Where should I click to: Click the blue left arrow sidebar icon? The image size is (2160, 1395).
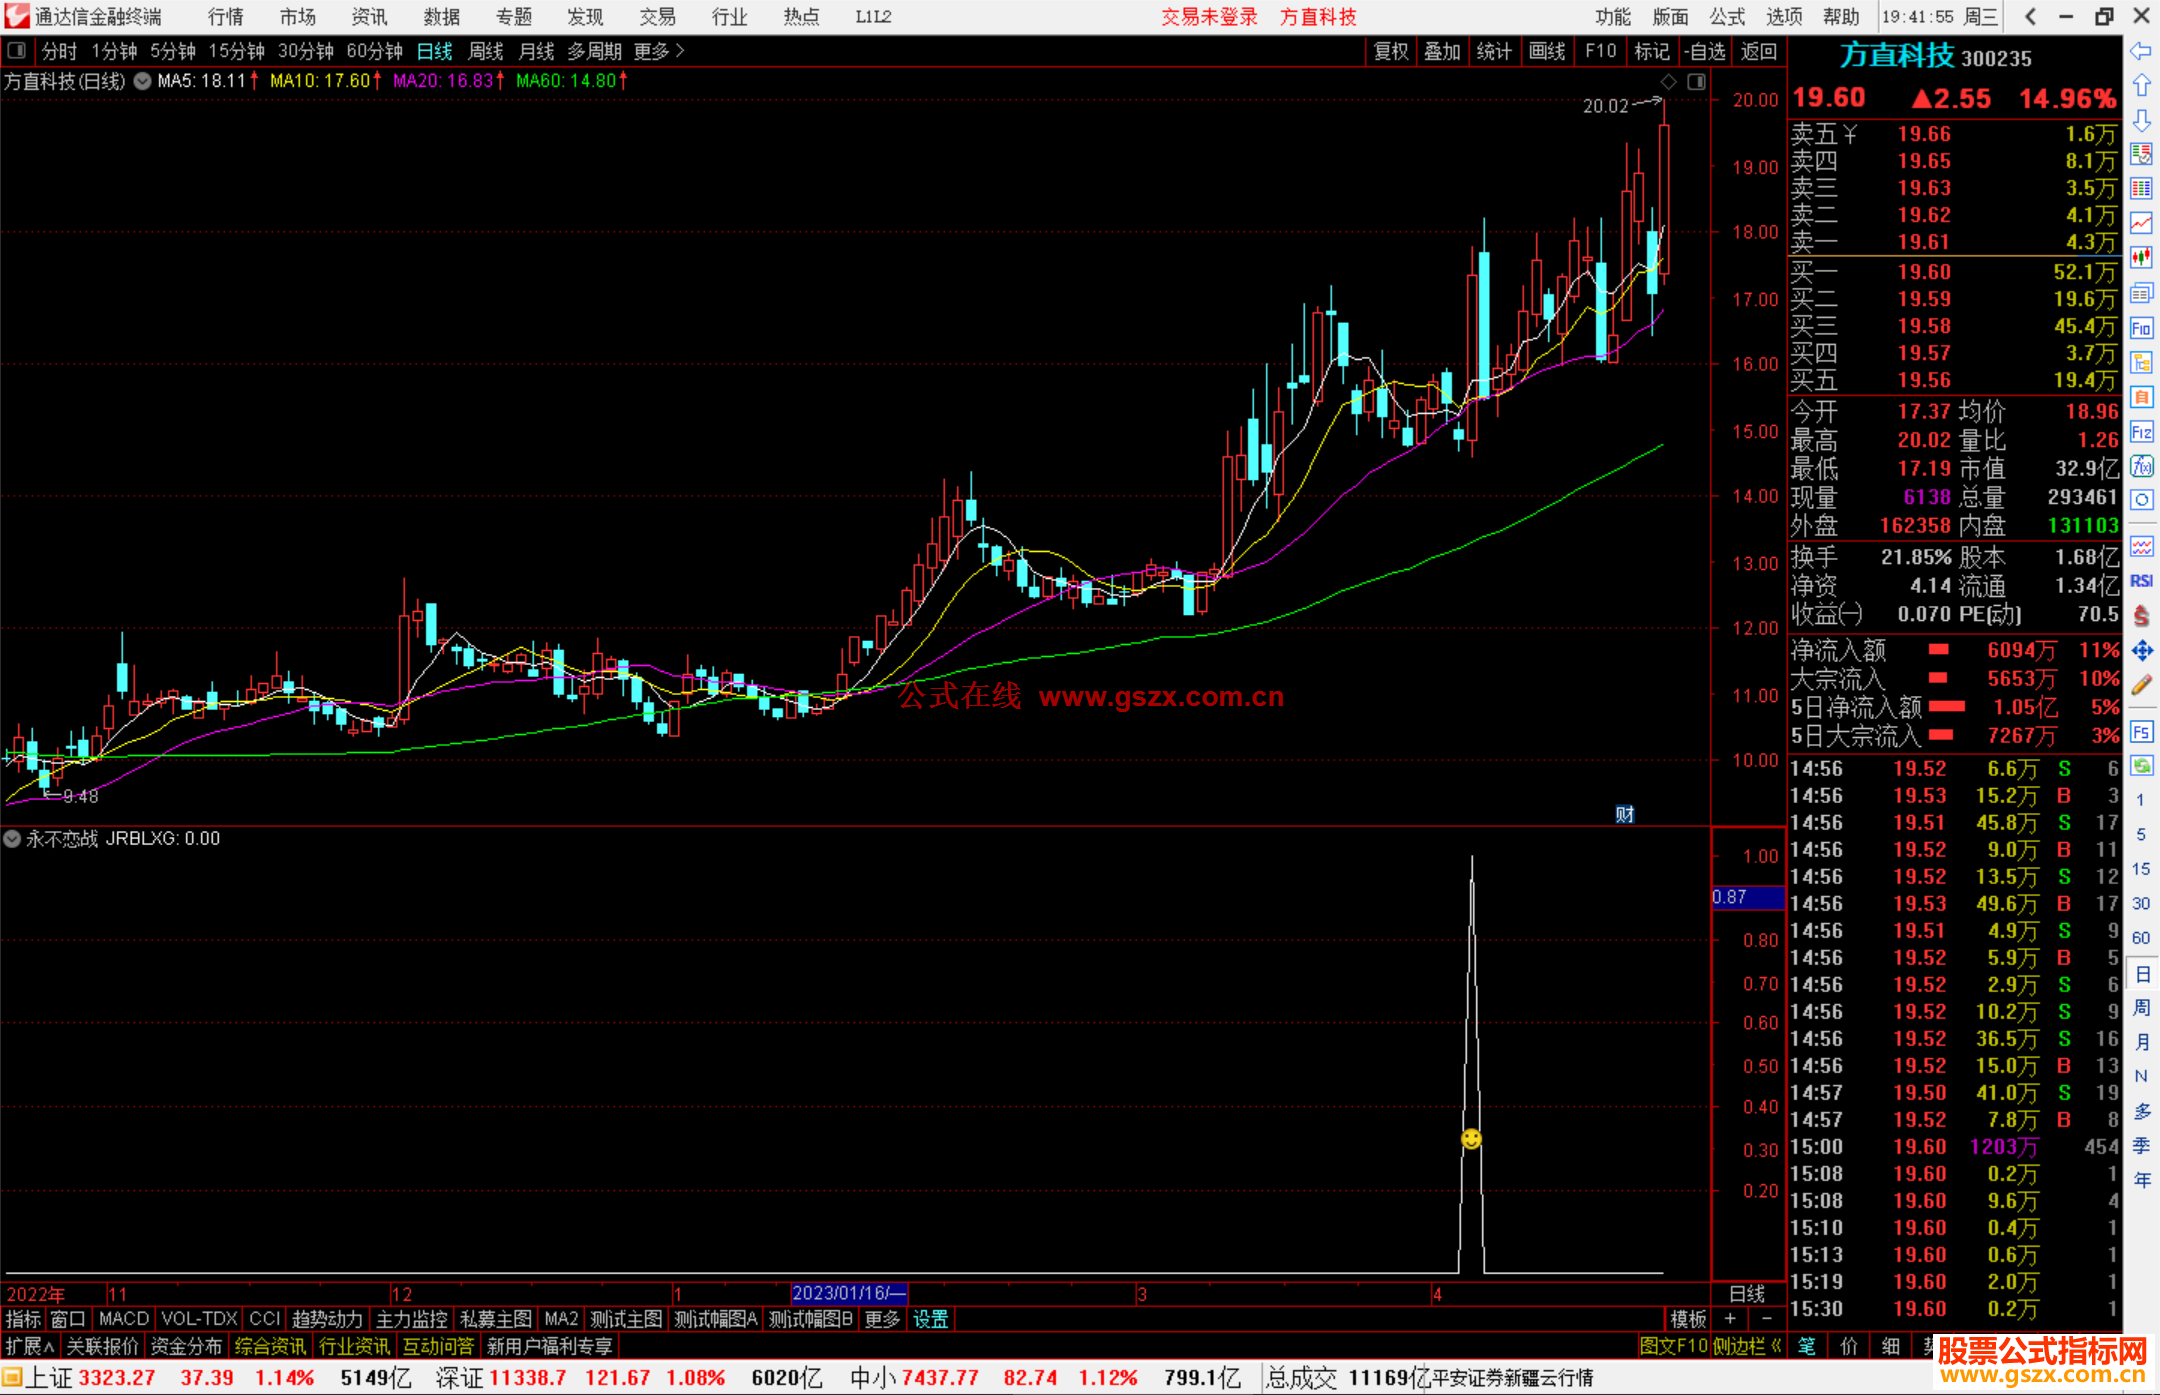click(x=2141, y=51)
